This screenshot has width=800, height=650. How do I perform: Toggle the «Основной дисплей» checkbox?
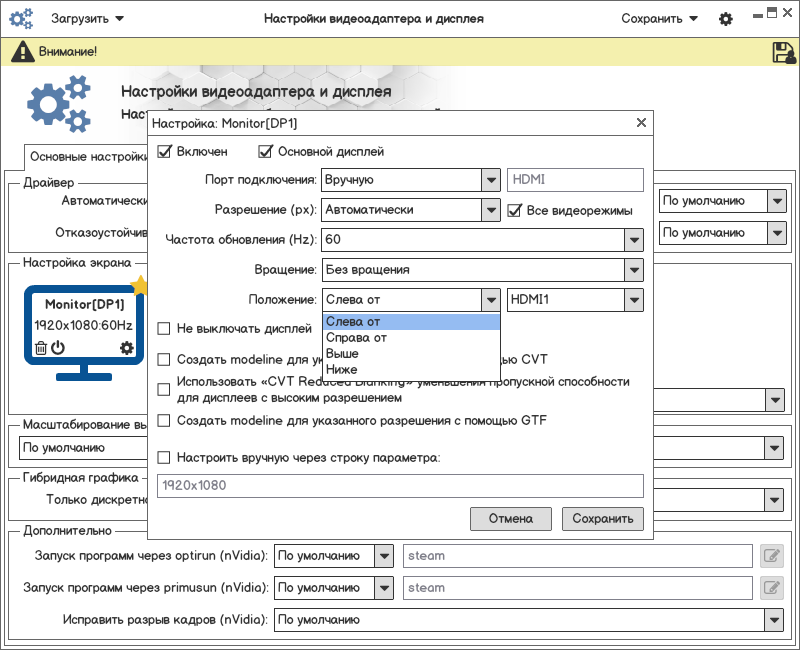coord(266,152)
